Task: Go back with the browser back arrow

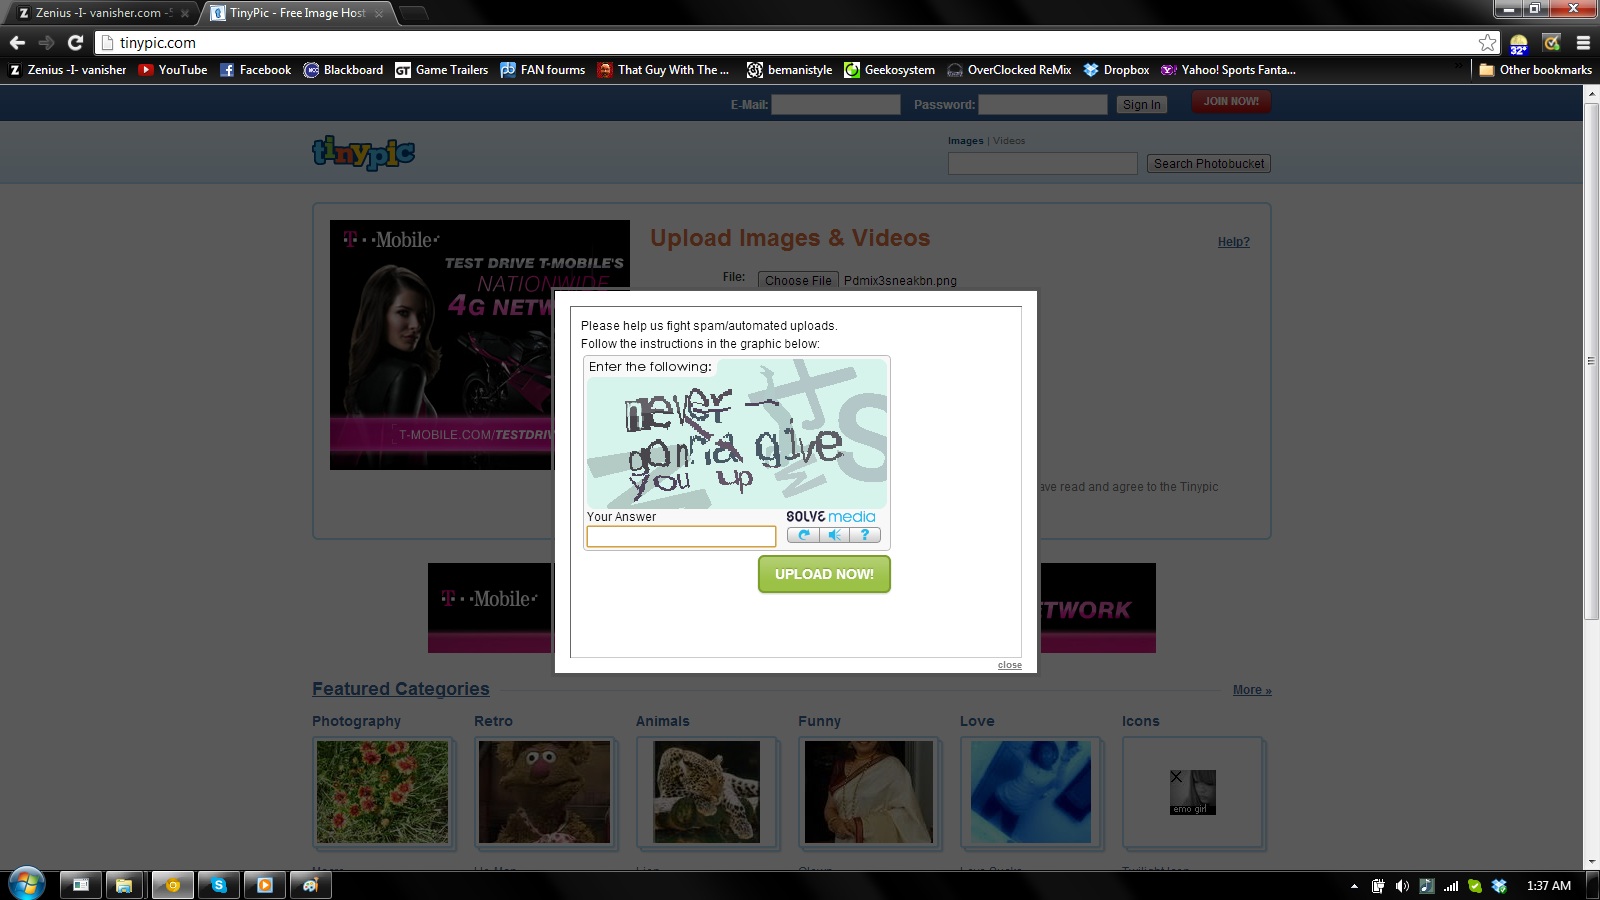Action: [x=17, y=42]
